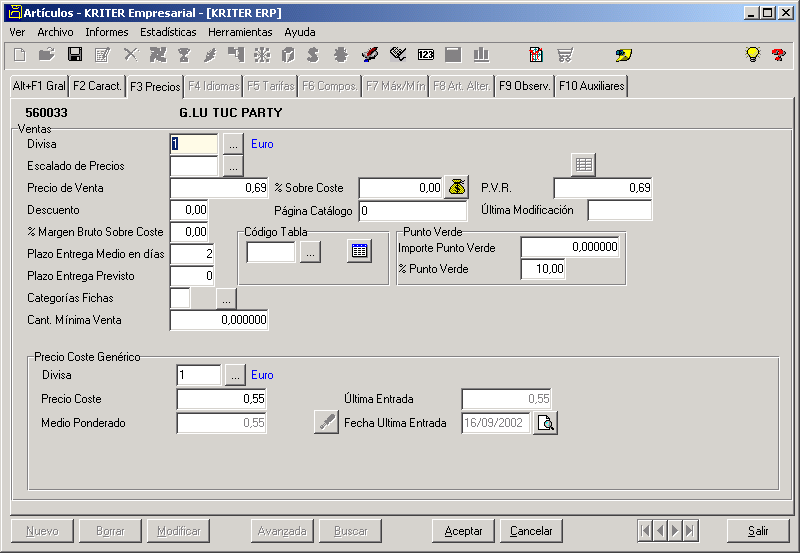Click the Última Modificación input field
The height and width of the screenshot is (553, 800).
[x=620, y=210]
